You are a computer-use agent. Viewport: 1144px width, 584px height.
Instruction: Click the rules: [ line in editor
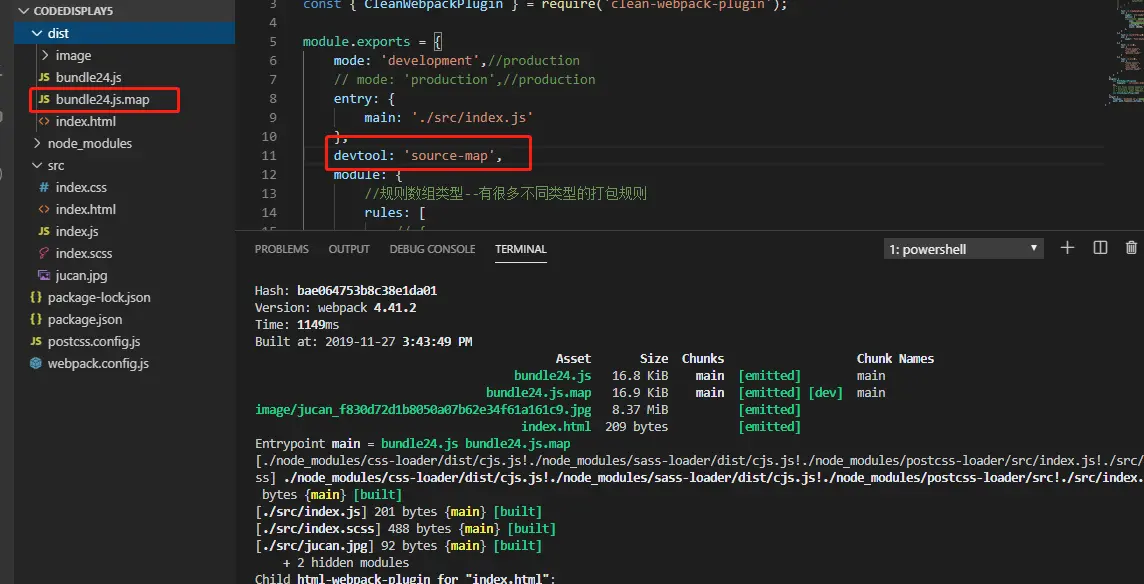tap(395, 212)
